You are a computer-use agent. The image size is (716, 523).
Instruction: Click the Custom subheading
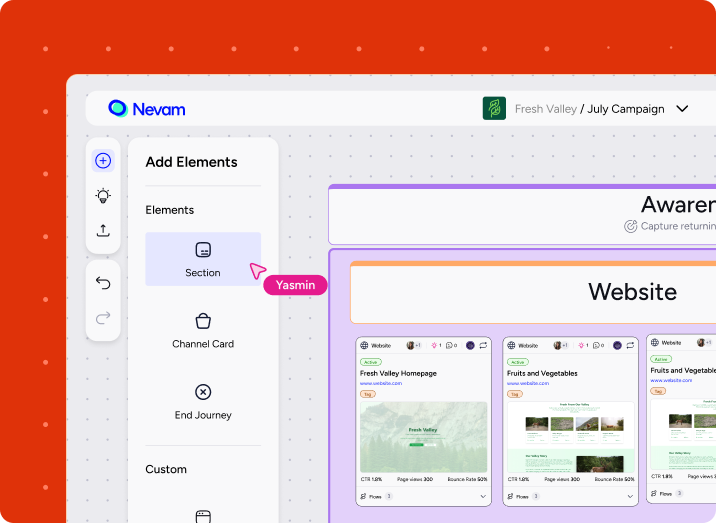click(166, 469)
